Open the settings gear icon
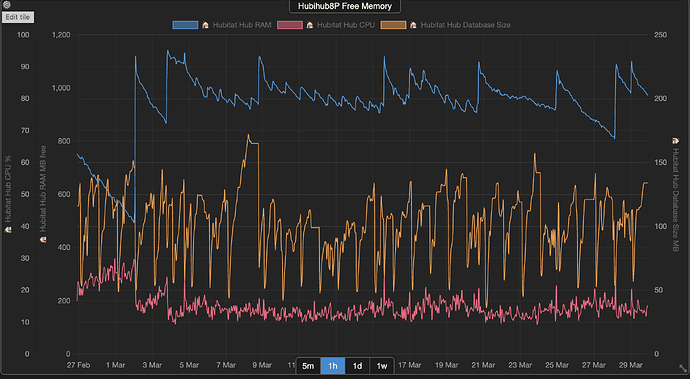The height and width of the screenshot is (379, 690). click(x=6, y=5)
